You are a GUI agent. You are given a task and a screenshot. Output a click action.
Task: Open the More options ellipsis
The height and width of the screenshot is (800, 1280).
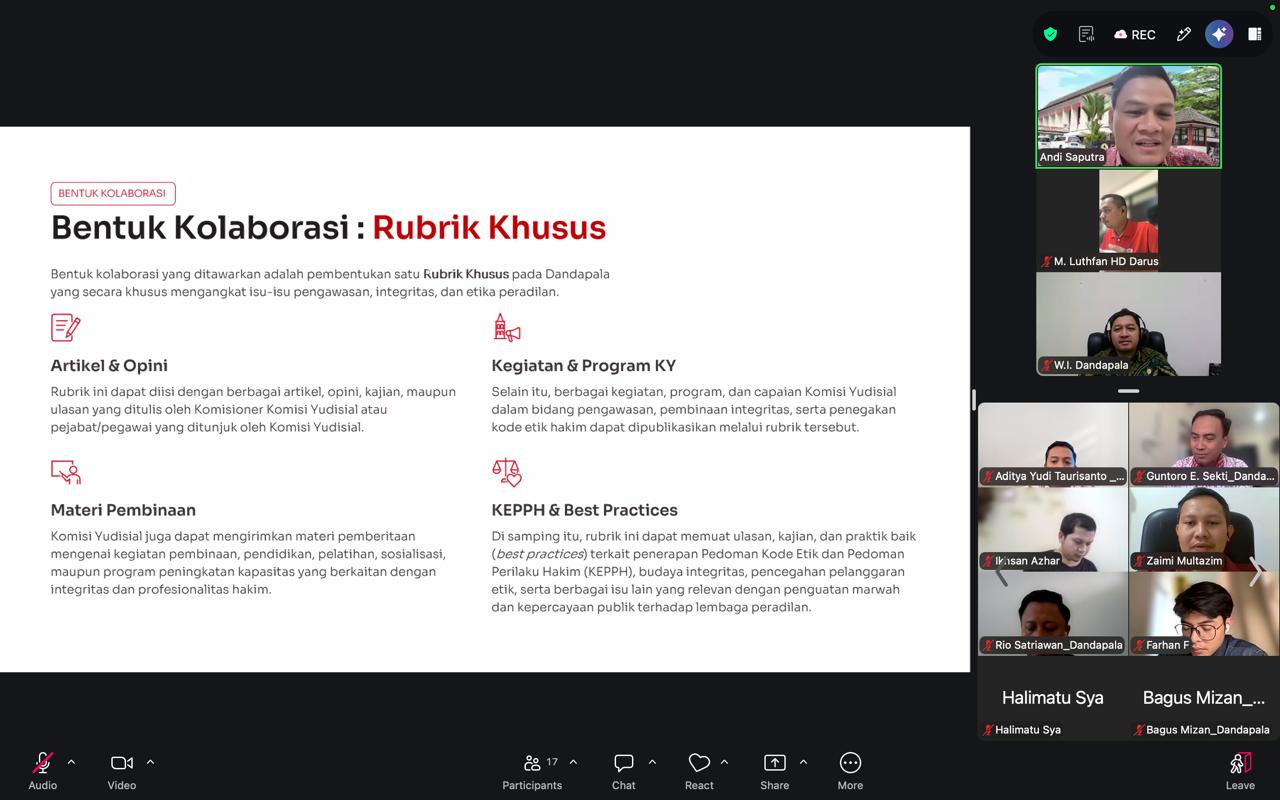point(850,771)
